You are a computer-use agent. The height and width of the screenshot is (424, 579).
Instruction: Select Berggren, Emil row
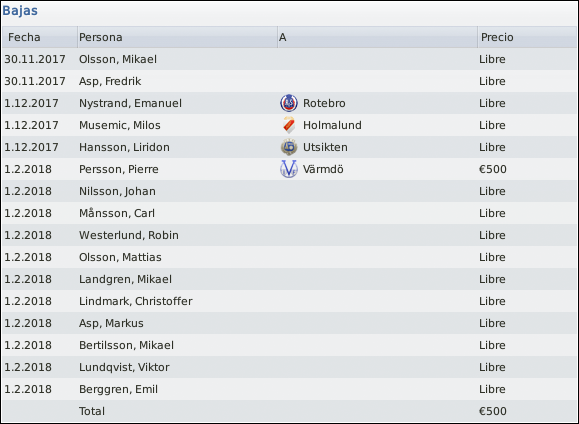[x=290, y=389]
